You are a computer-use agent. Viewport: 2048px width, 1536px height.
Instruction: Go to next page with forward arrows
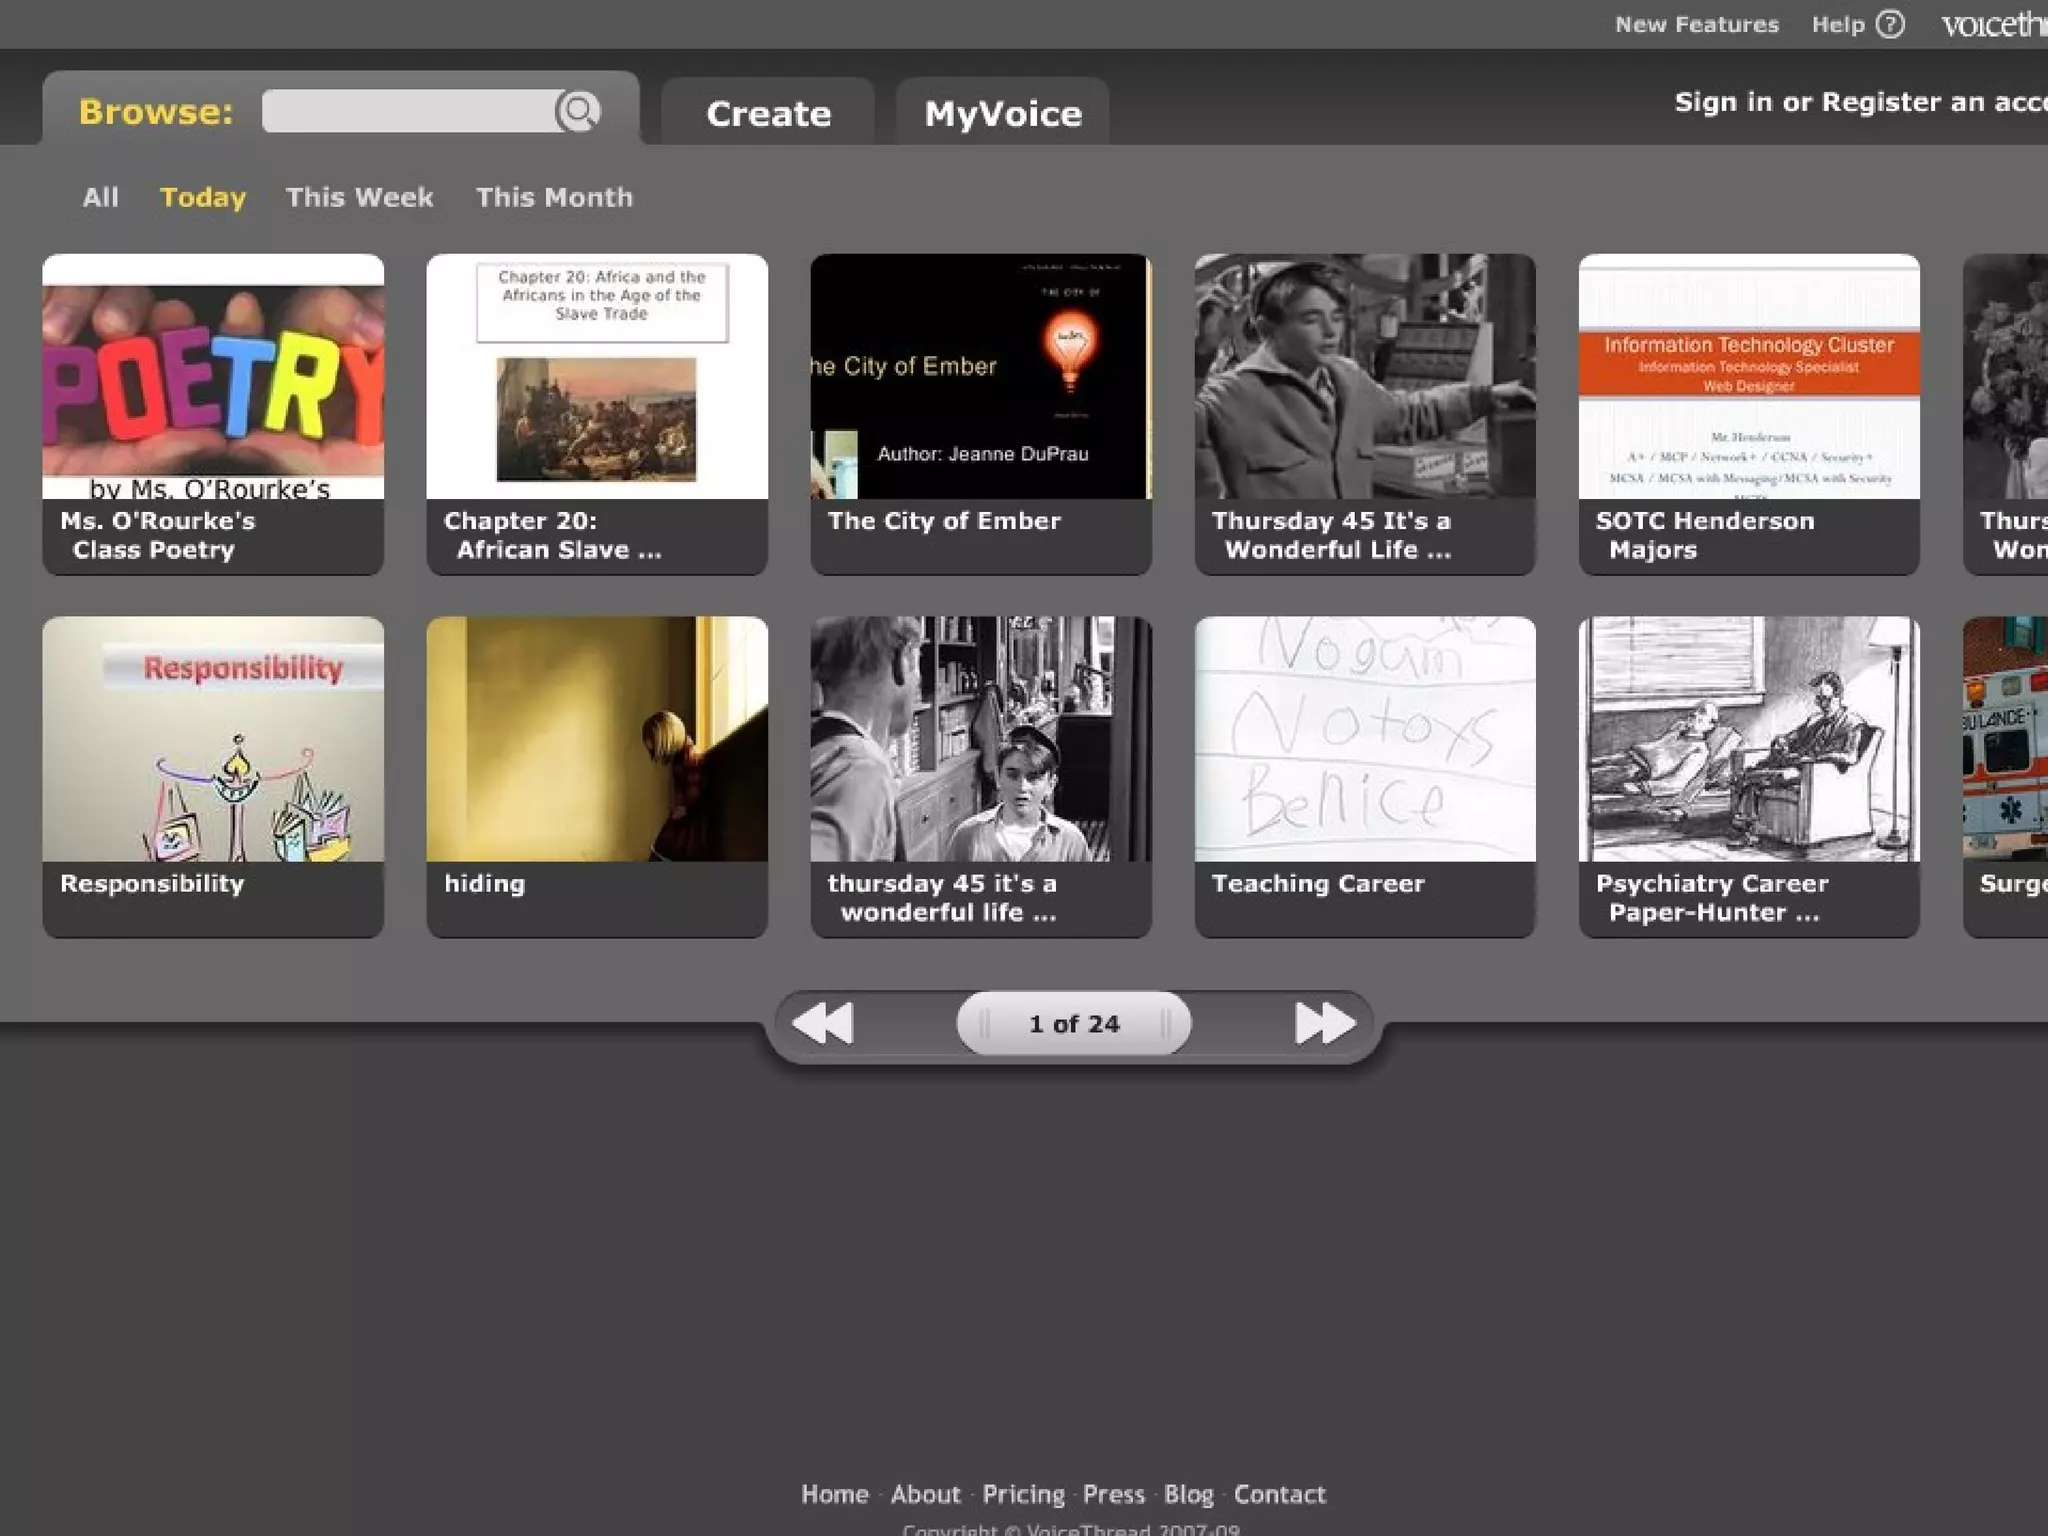[1325, 1023]
